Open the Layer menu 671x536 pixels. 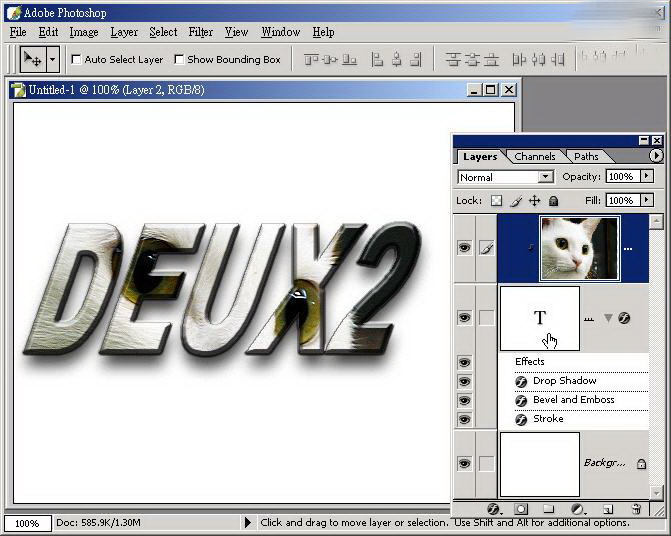point(124,32)
